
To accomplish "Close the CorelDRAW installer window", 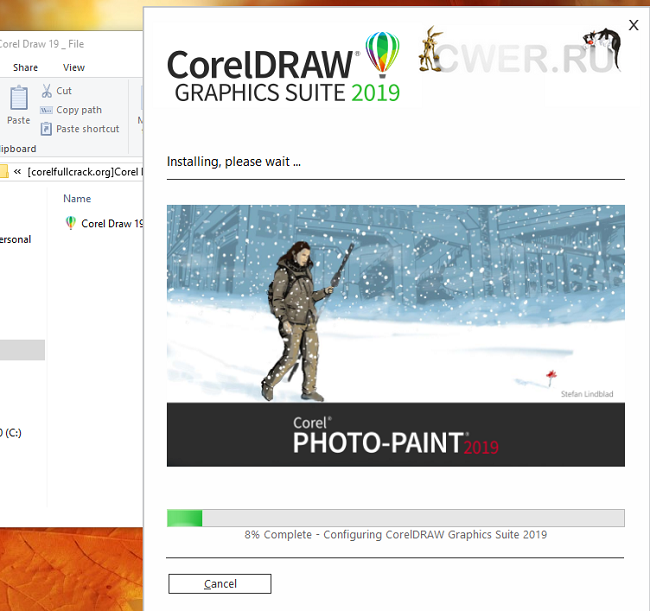I will [633, 25].
